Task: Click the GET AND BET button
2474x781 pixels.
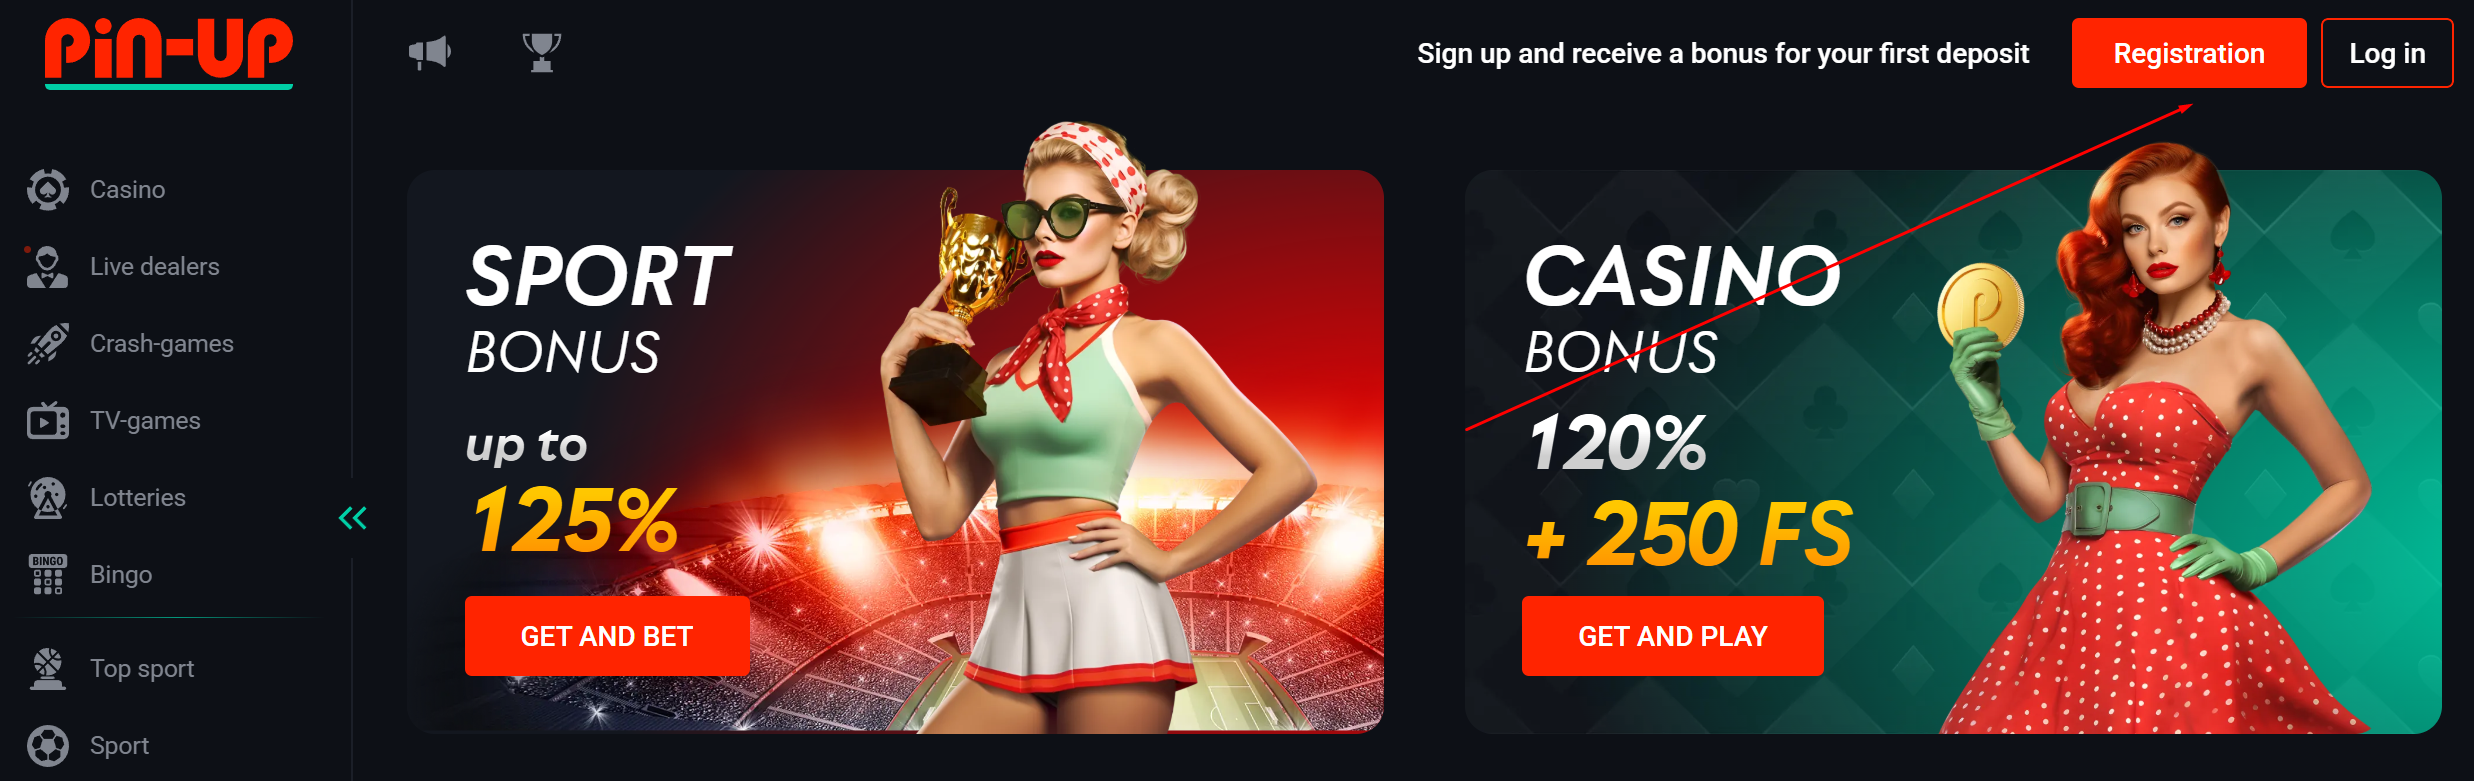Action: click(607, 636)
